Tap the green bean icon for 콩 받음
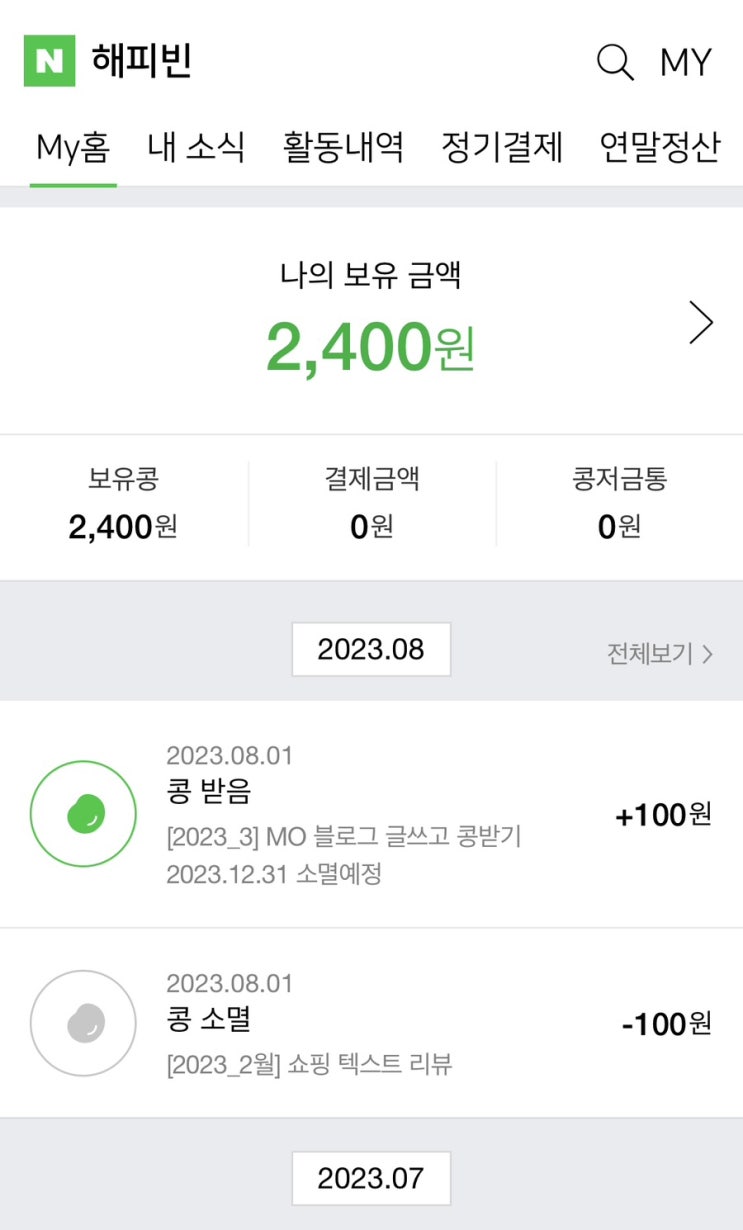The height and width of the screenshot is (1230, 743). tap(83, 812)
